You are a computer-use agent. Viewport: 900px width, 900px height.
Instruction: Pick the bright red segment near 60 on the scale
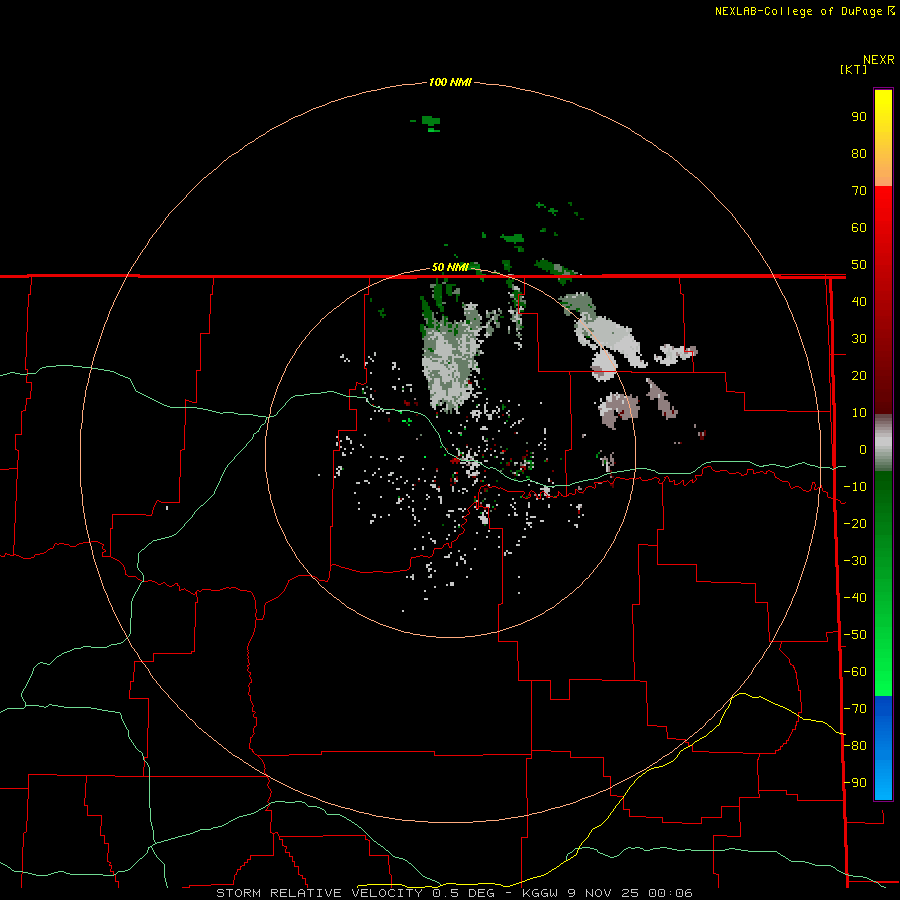pyautogui.click(x=883, y=212)
